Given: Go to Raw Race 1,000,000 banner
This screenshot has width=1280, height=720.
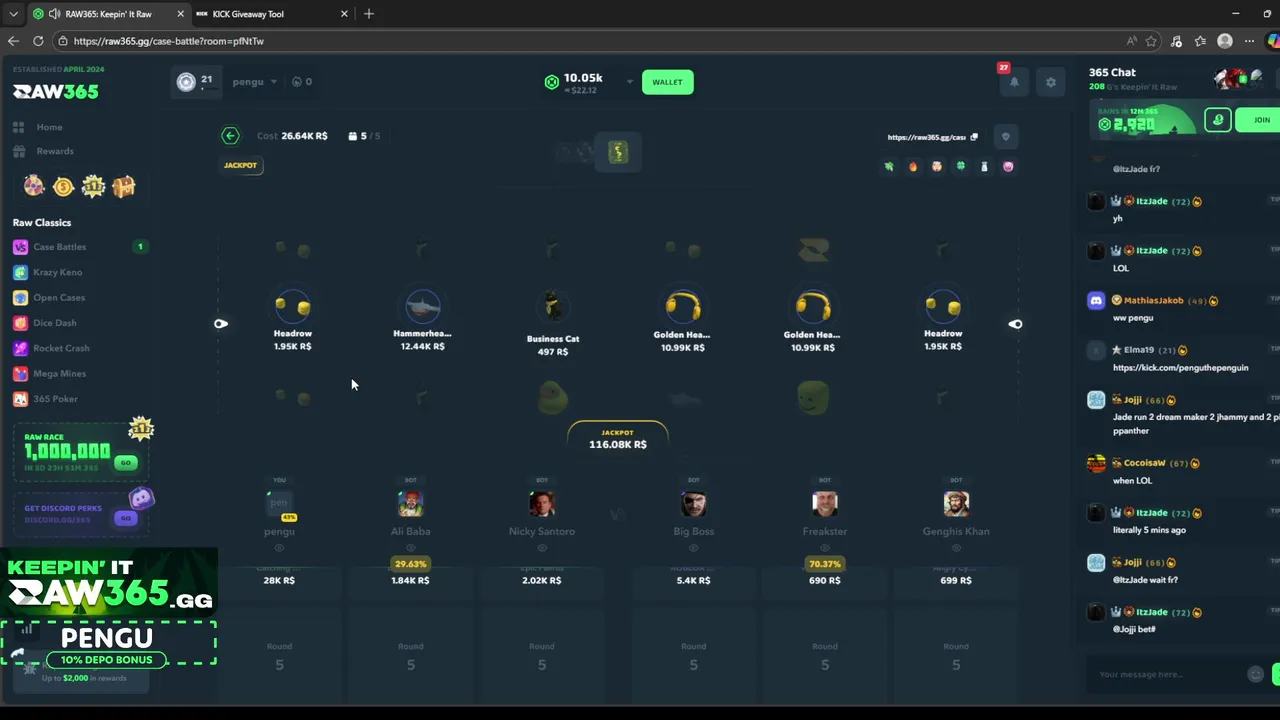Looking at the screenshot, I should [x=81, y=452].
